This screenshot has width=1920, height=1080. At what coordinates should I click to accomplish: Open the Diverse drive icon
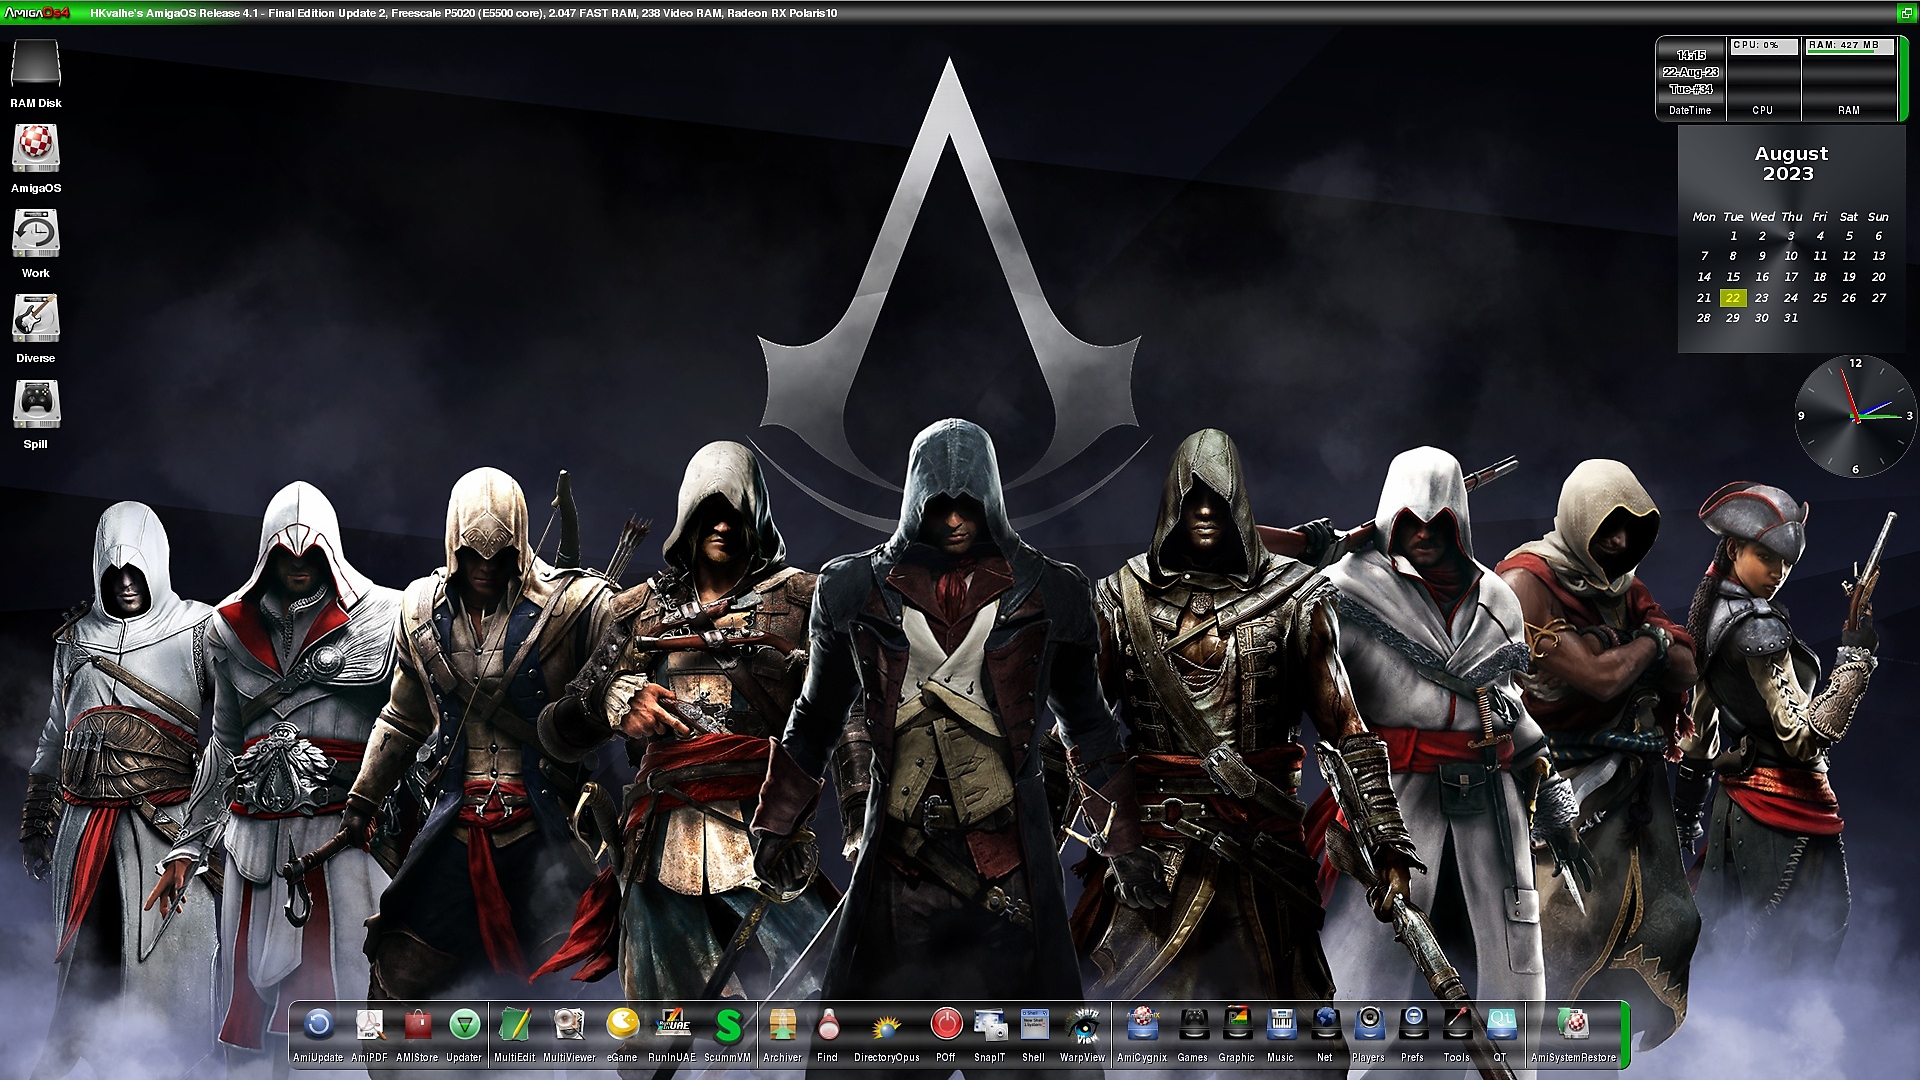coord(36,319)
